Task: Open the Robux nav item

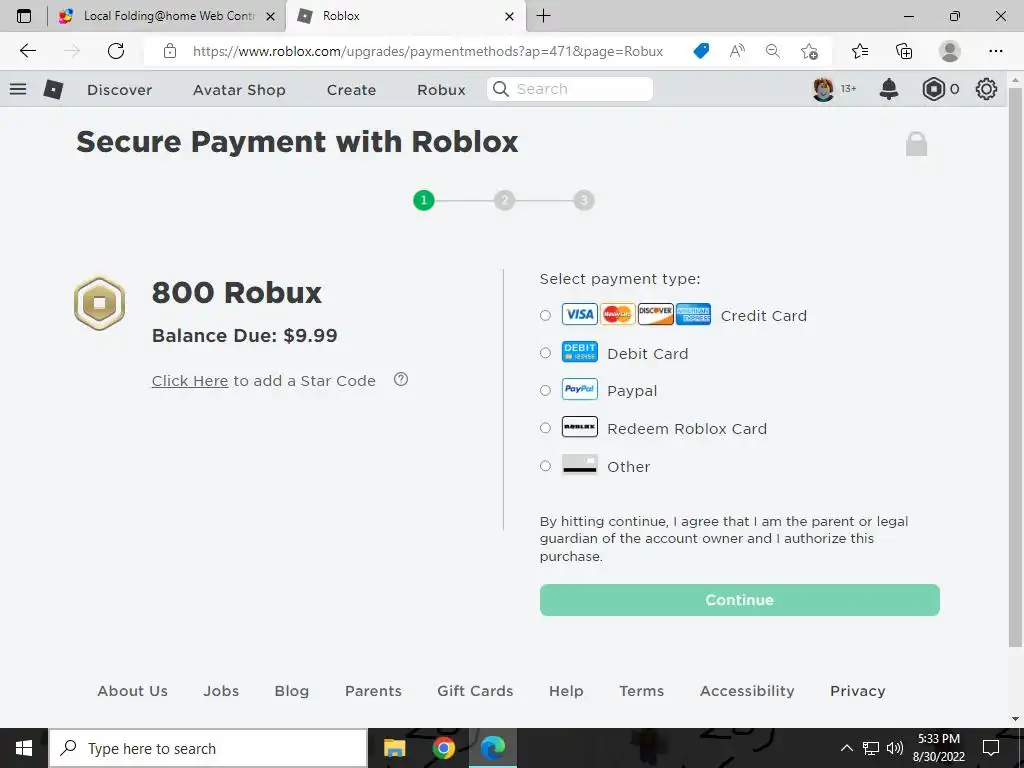Action: coord(441,89)
